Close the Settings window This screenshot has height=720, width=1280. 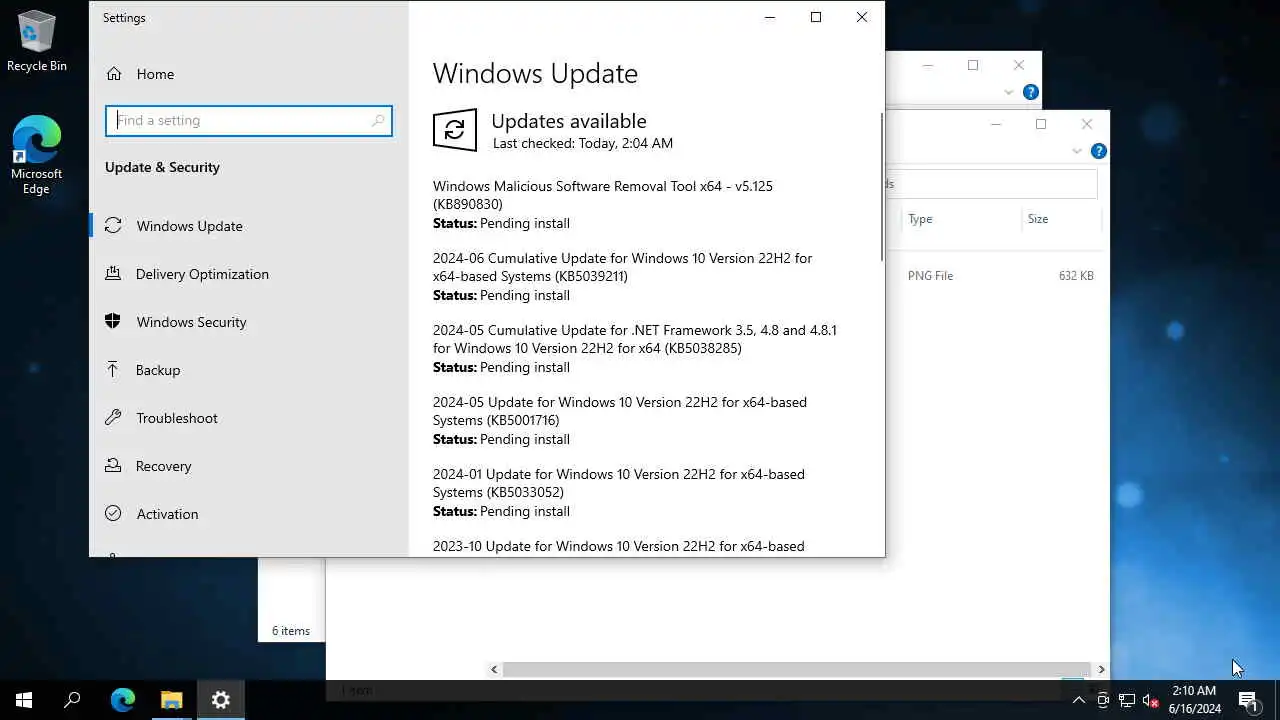coord(862,17)
